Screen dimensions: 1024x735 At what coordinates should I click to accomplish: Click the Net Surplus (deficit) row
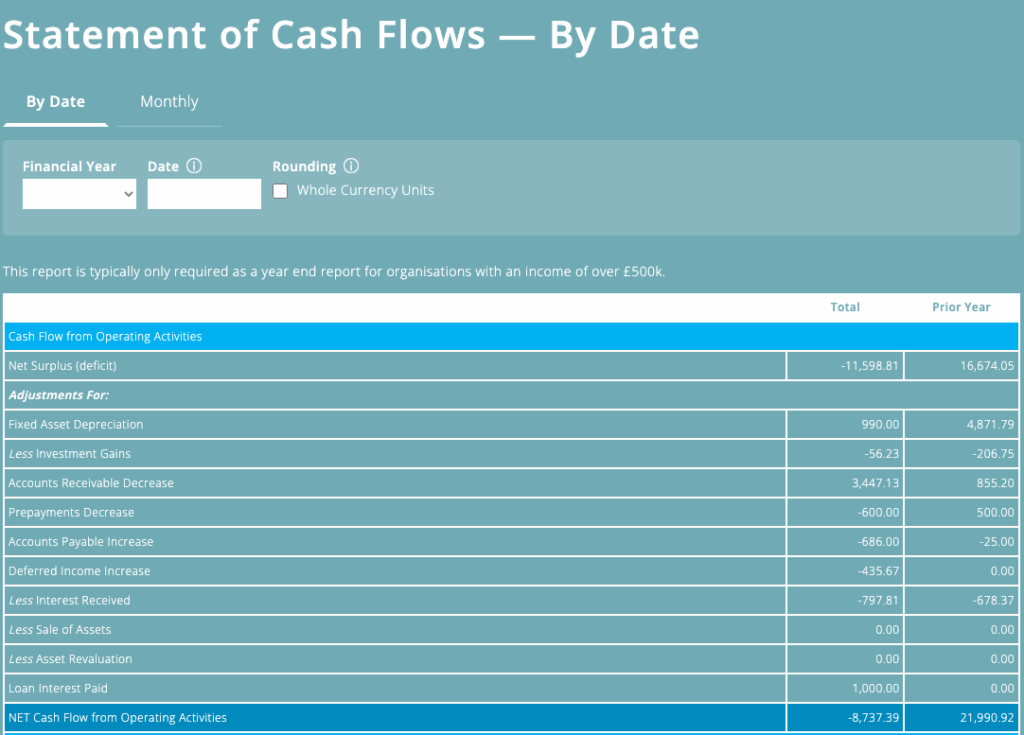[300, 365]
